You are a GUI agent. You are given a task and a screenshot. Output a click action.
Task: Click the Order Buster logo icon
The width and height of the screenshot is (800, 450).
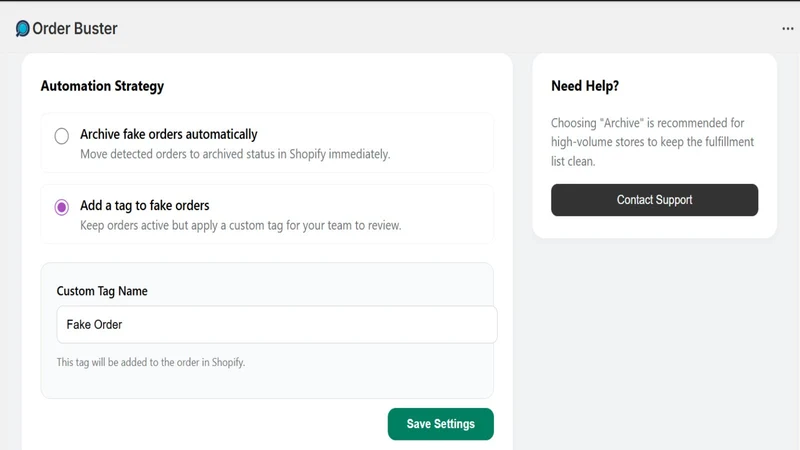[22, 29]
